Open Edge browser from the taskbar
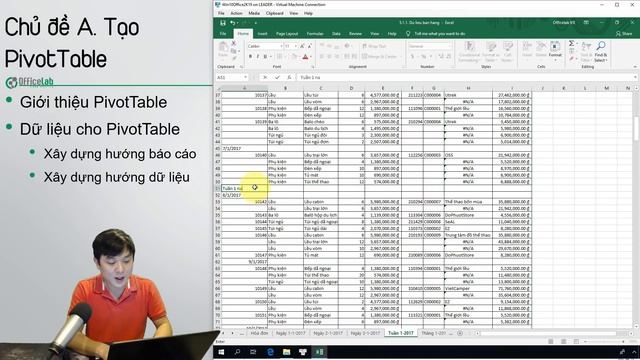 (x=270, y=352)
